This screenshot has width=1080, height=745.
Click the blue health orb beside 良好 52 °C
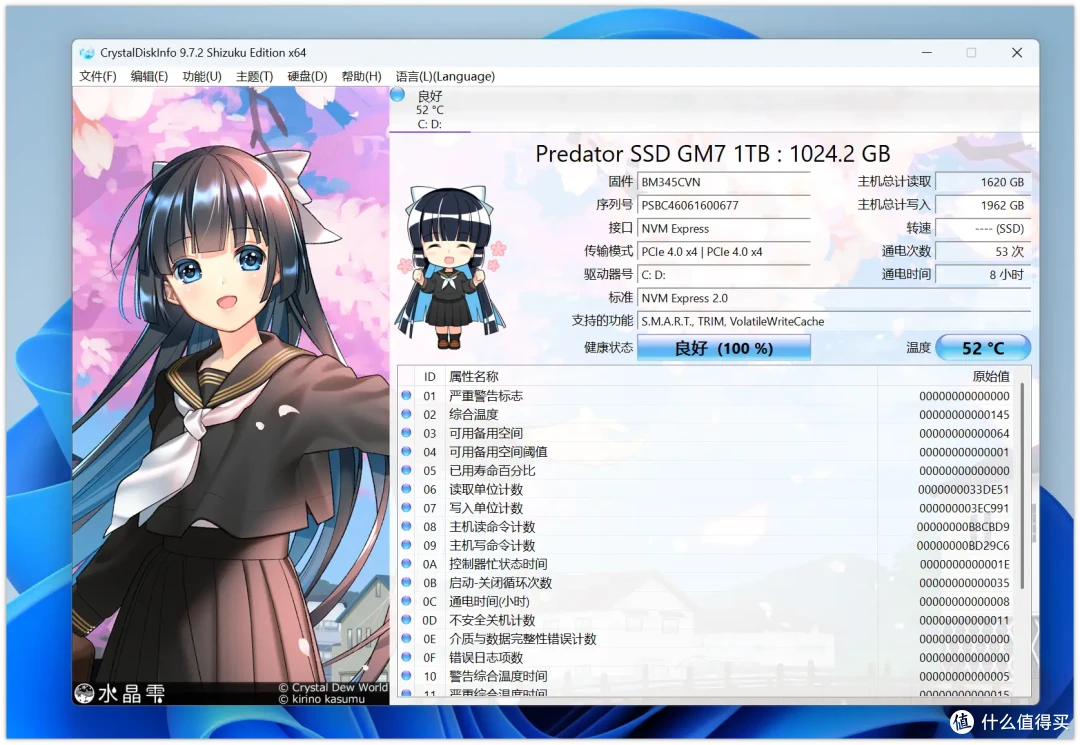tap(398, 95)
